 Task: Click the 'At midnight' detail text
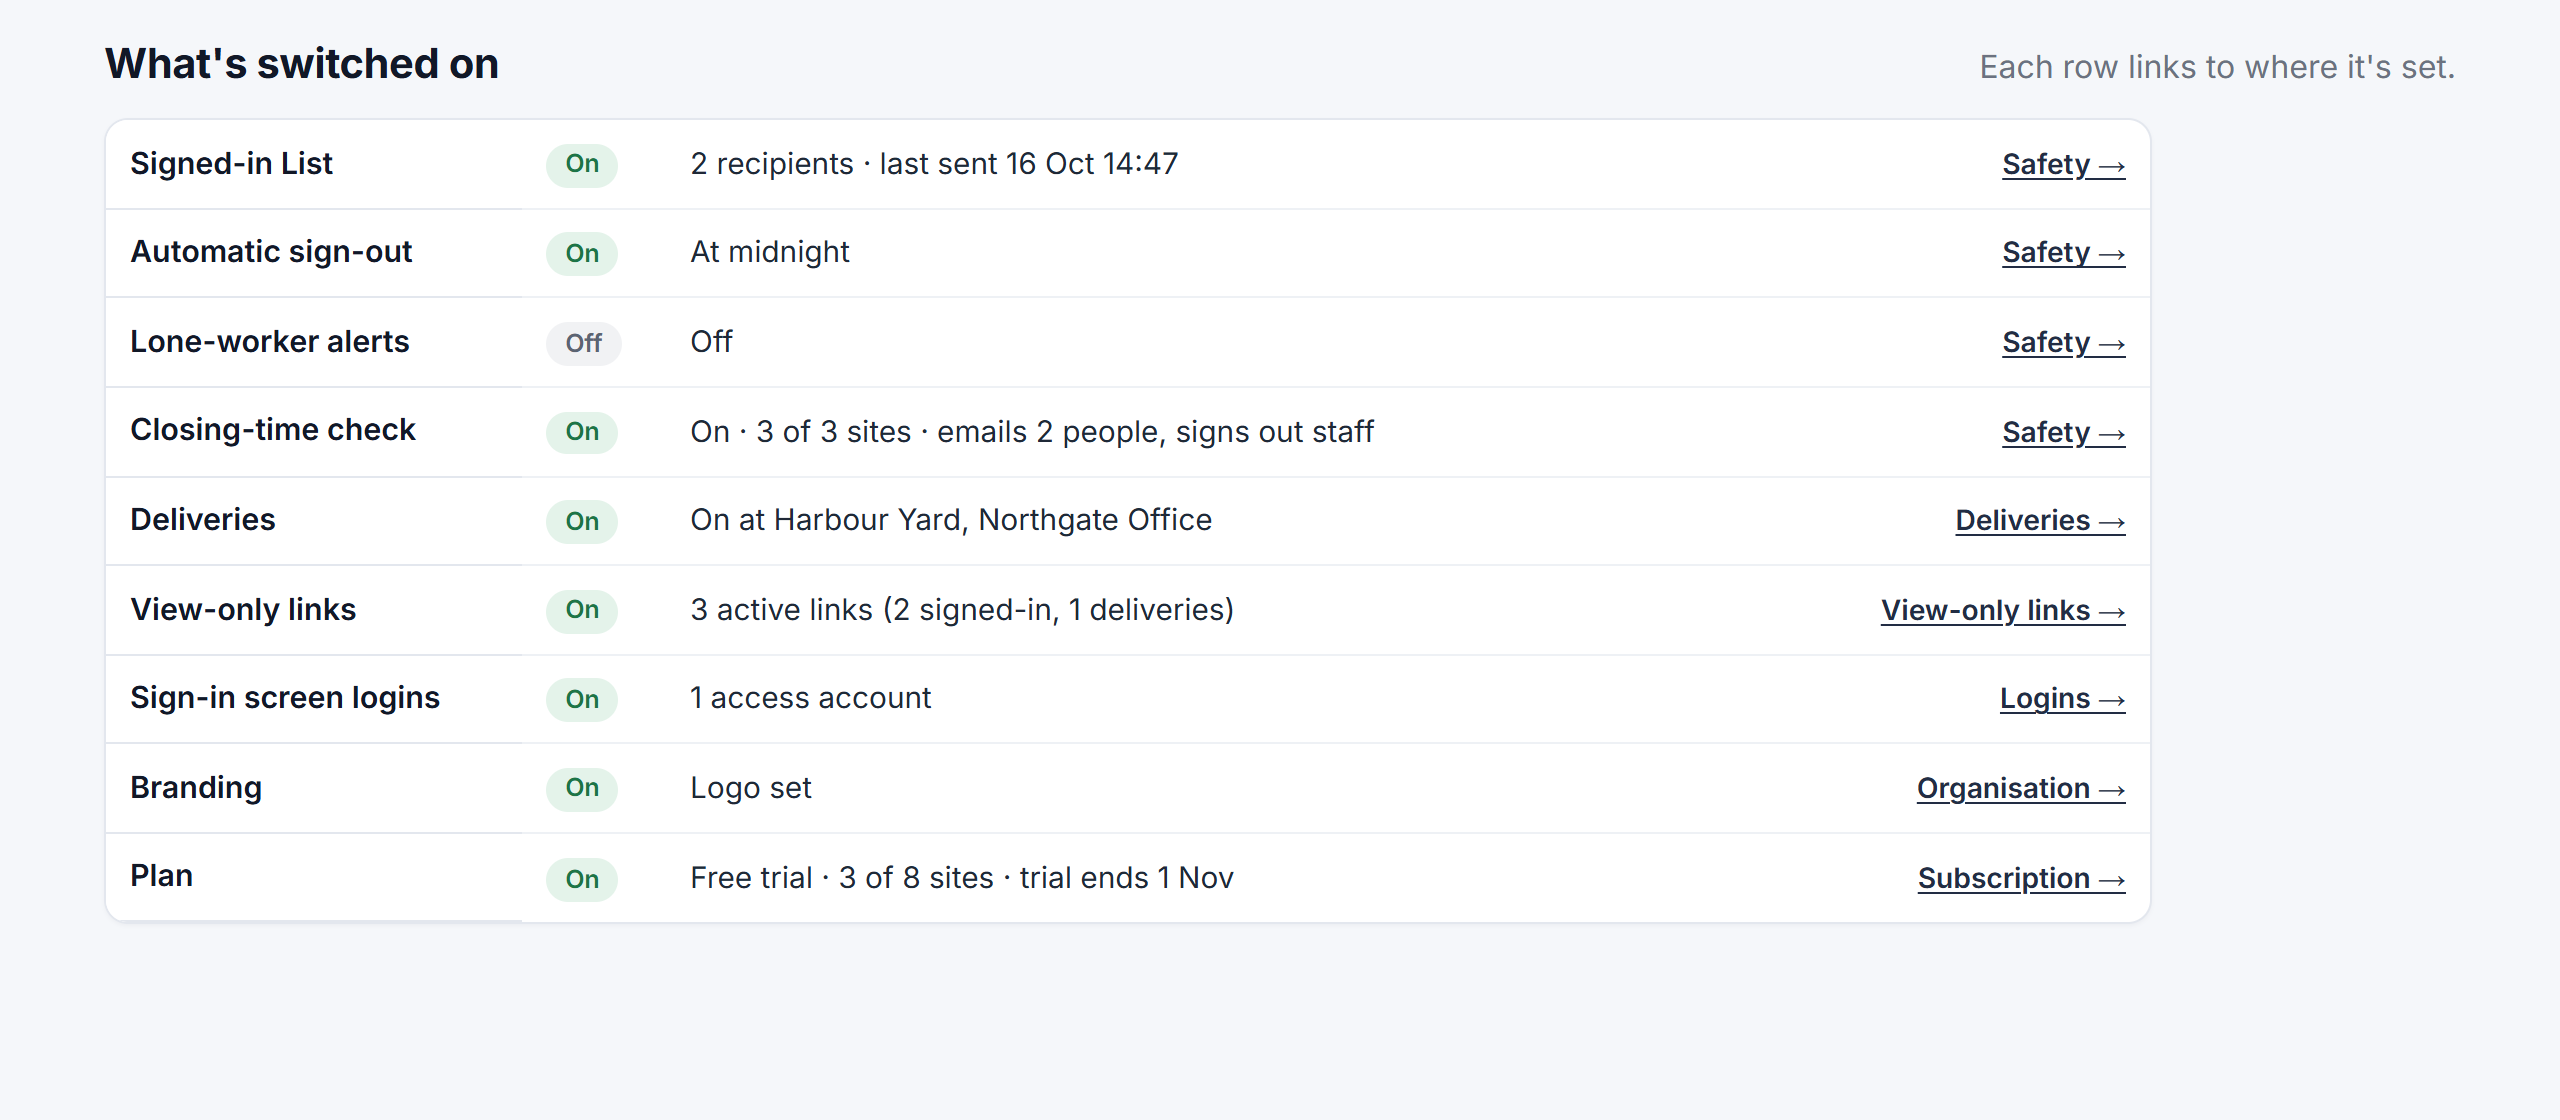tap(770, 252)
